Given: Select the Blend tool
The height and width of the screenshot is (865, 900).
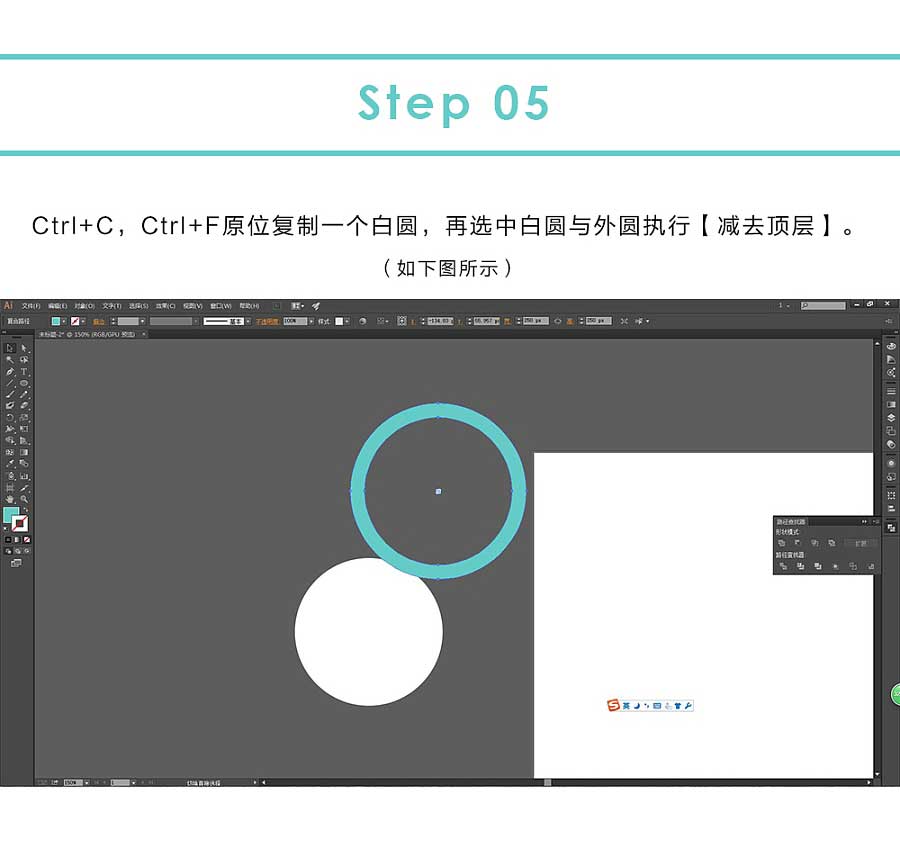Looking at the screenshot, I should [24, 464].
